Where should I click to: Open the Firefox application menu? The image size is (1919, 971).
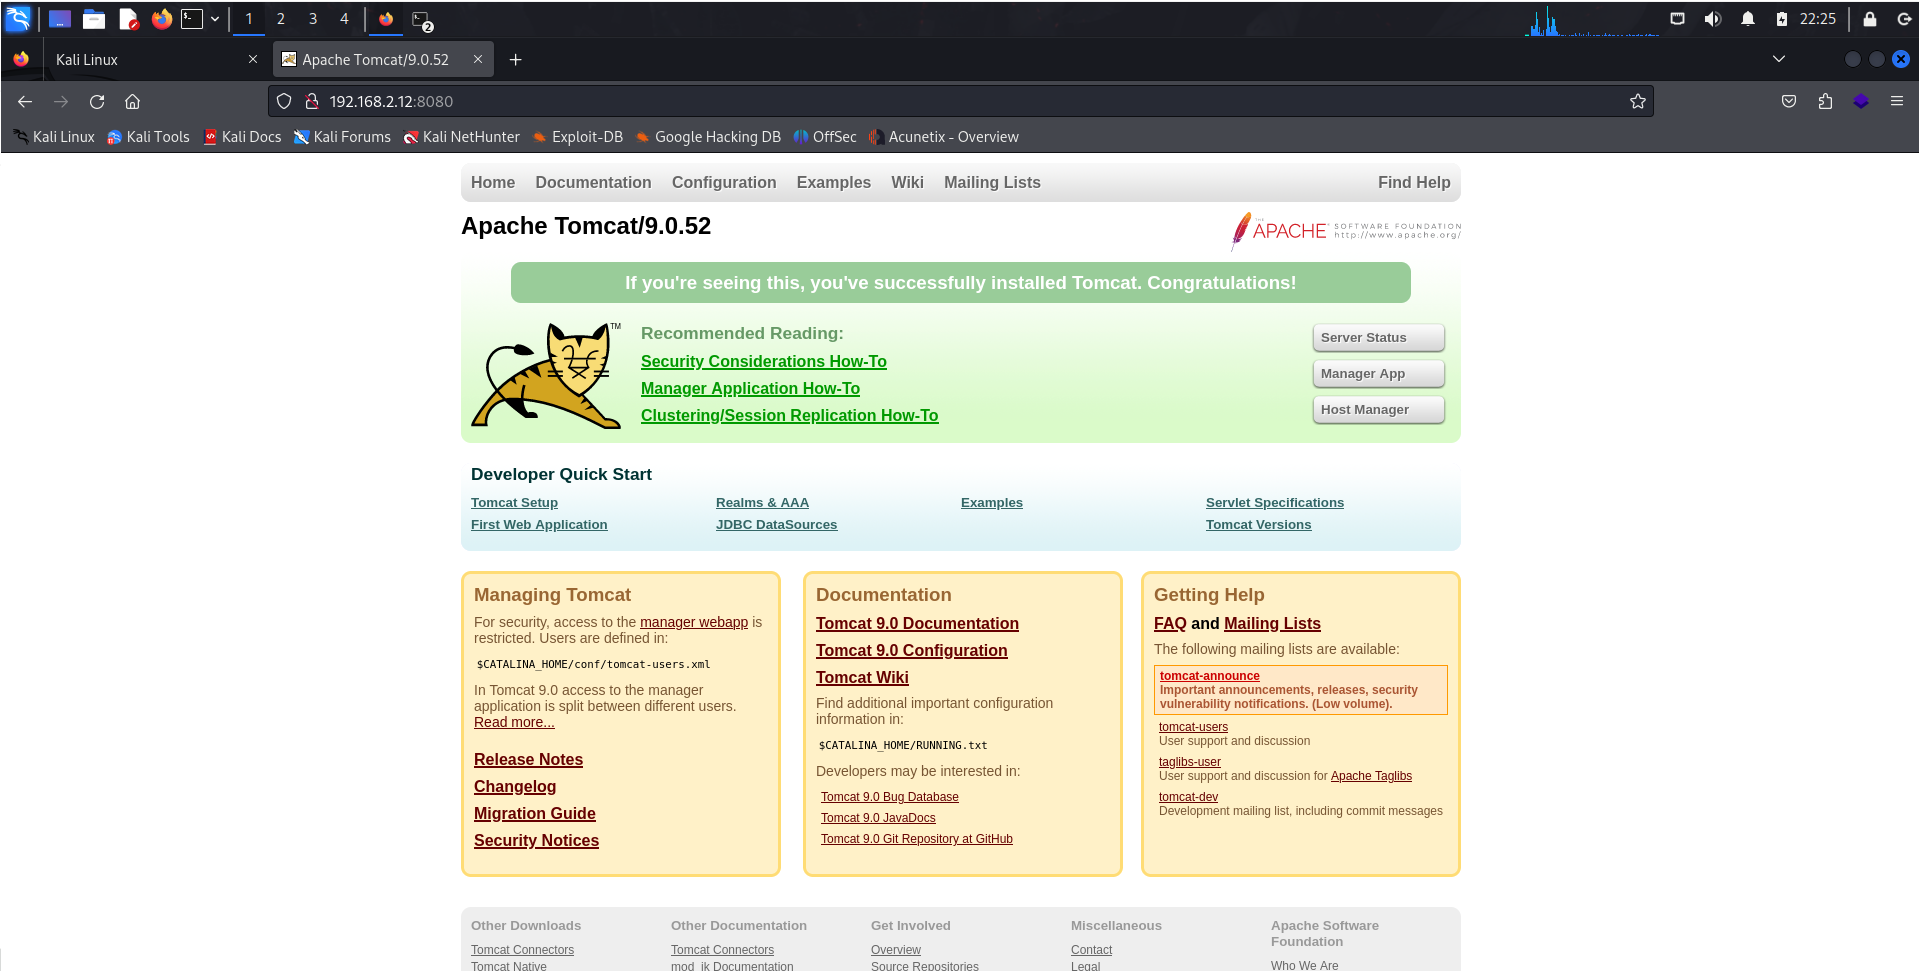[x=1897, y=101]
